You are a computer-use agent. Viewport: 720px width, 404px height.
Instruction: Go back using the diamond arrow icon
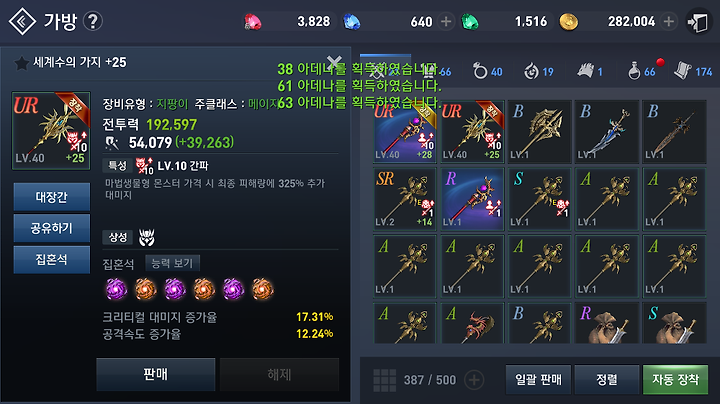coord(22,22)
